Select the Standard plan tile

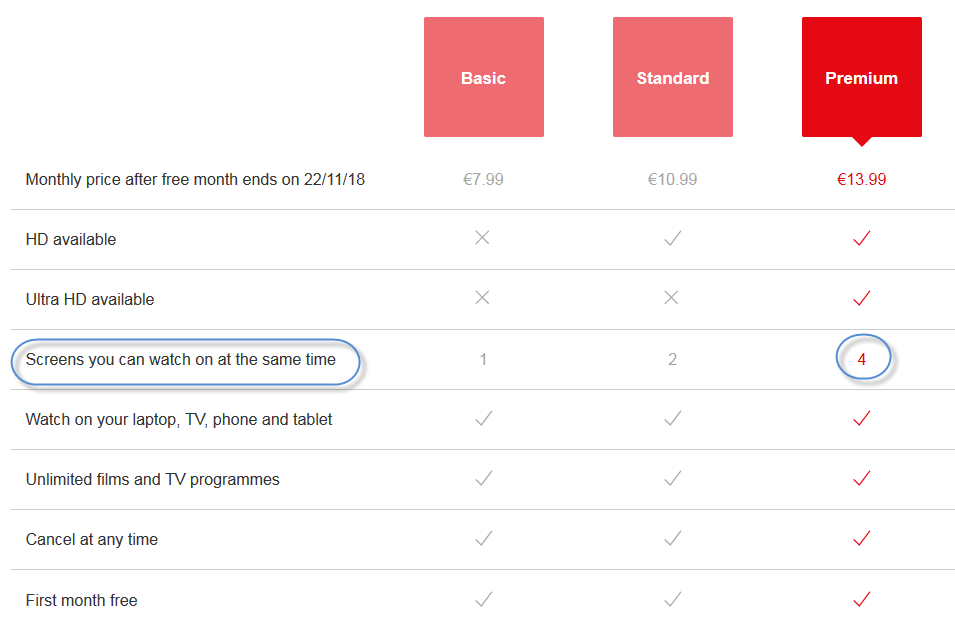point(672,77)
